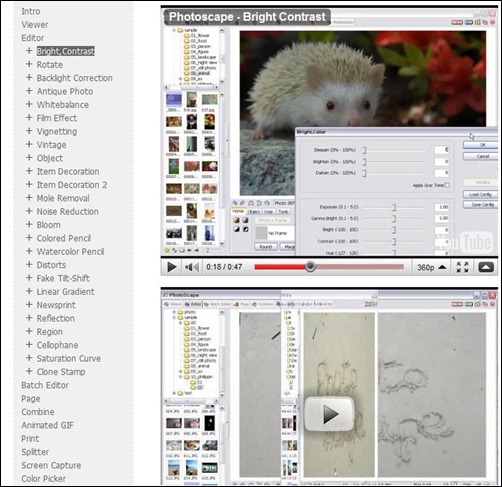Expand the Vintage plus icon
Viewport: 502px width, 487px height.
click(29, 144)
